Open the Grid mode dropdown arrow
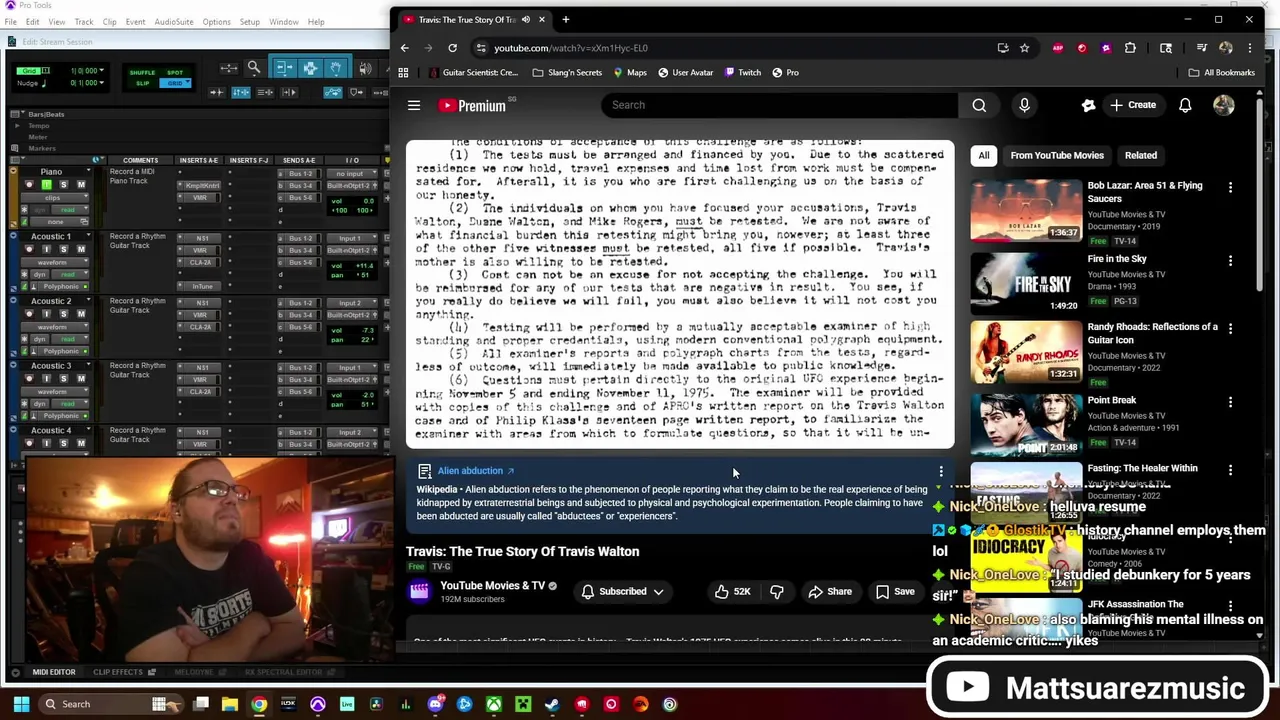 pyautogui.click(x=188, y=81)
